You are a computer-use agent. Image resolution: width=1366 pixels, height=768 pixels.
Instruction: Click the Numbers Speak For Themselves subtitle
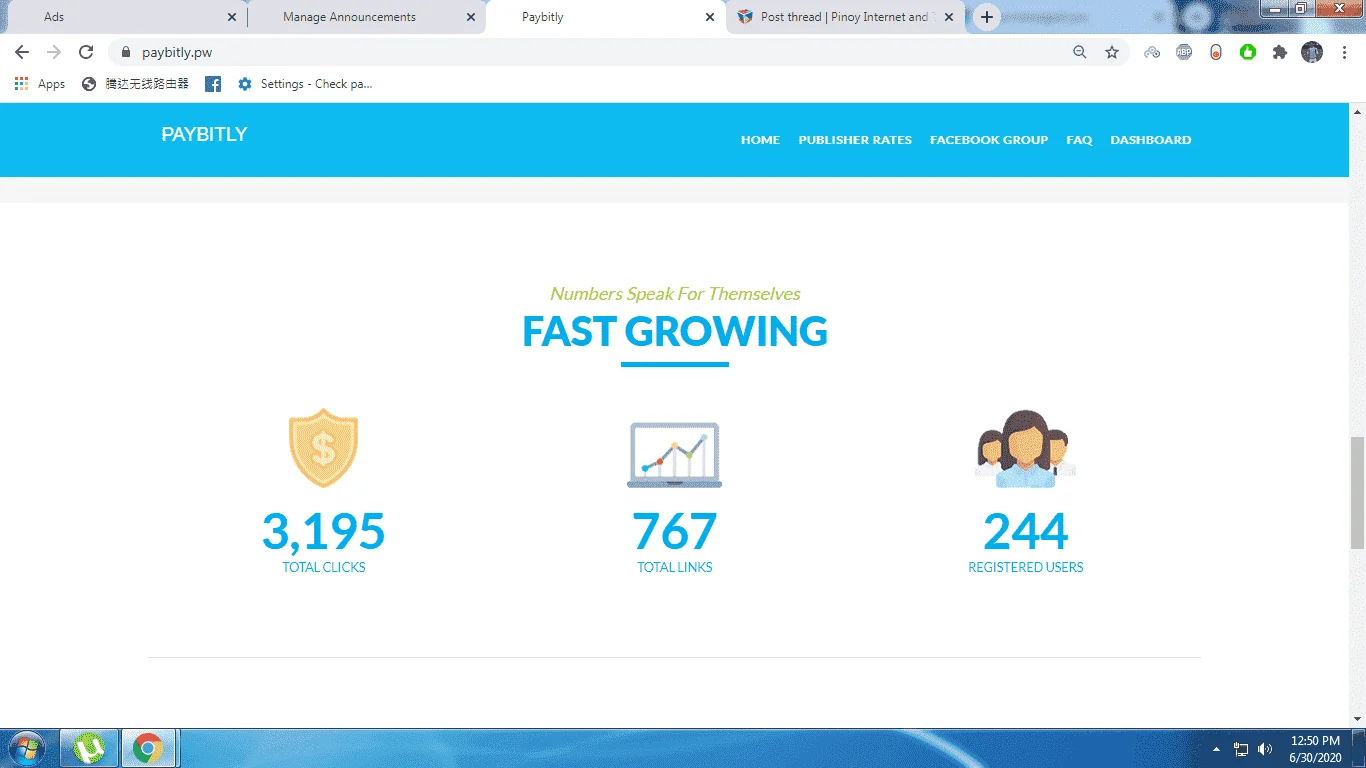(x=675, y=294)
